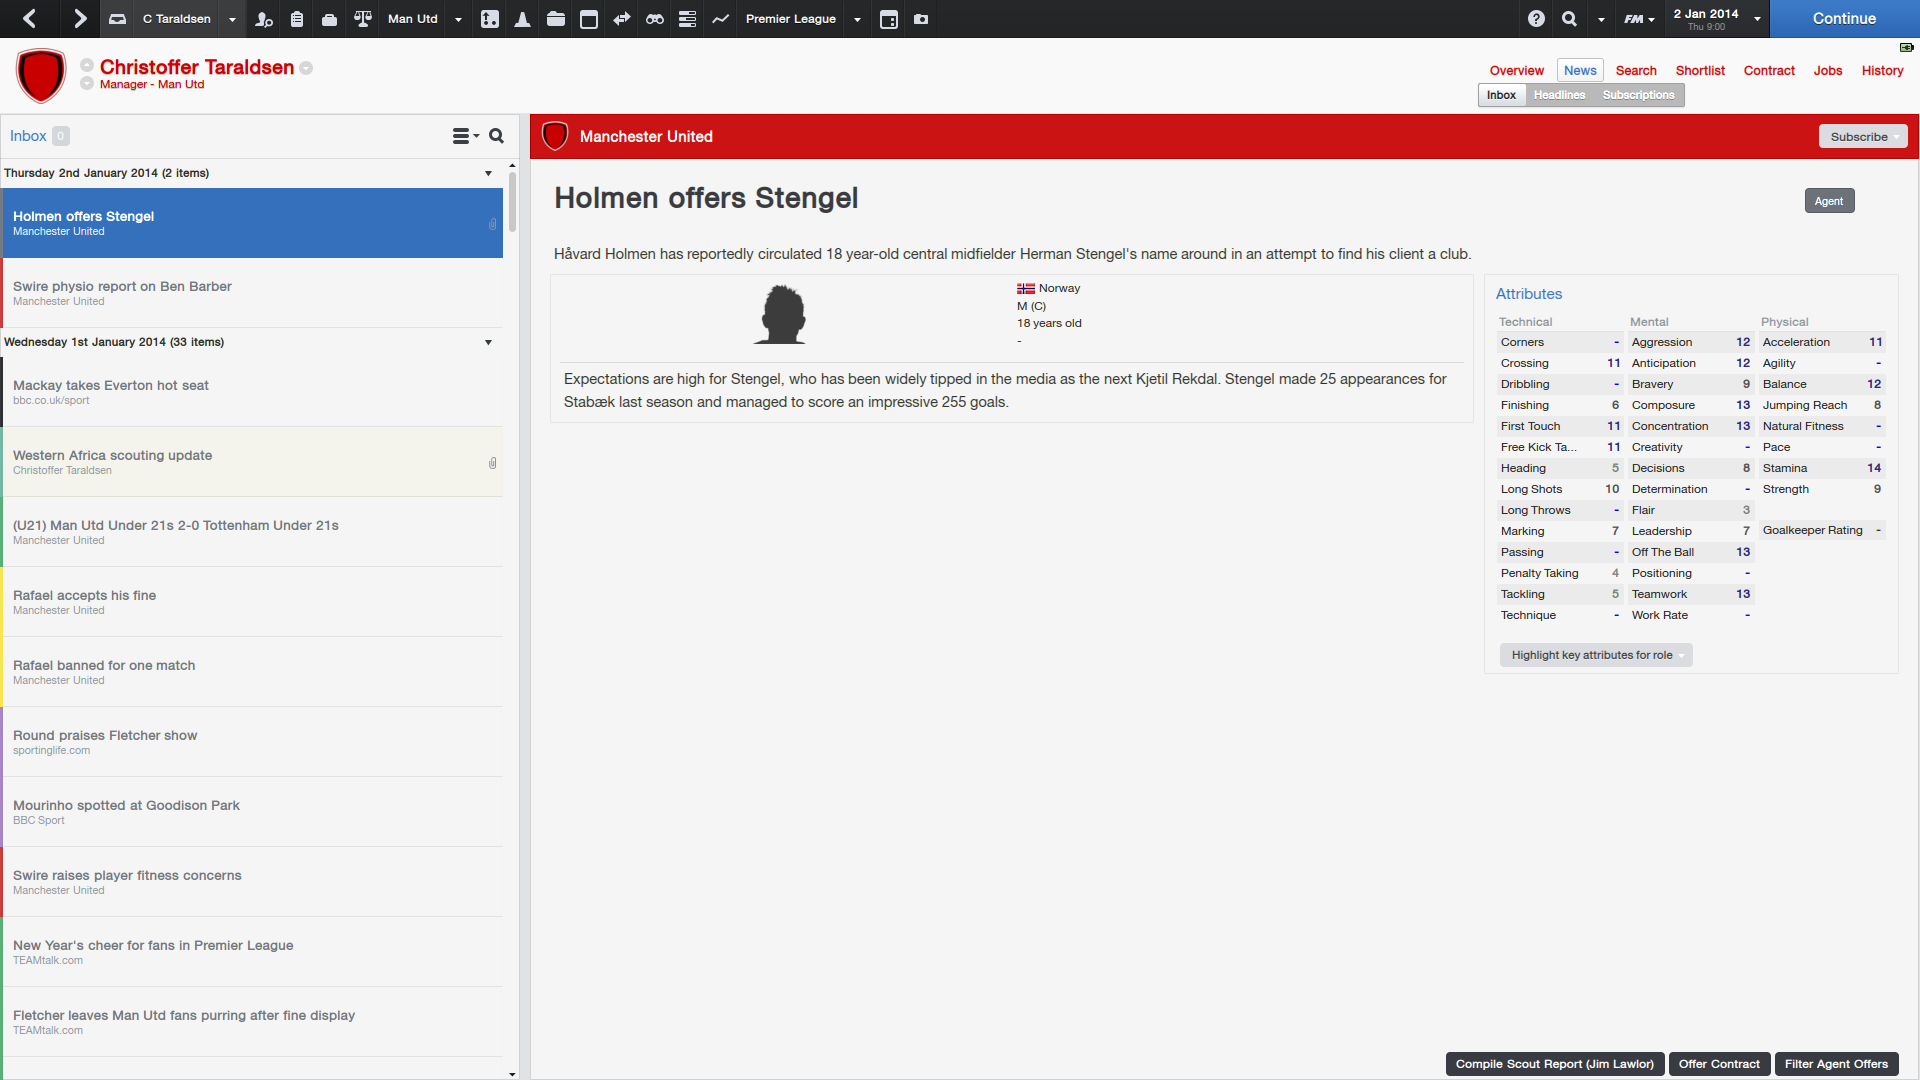
Task: Click the tactics board icon
Action: (489, 19)
